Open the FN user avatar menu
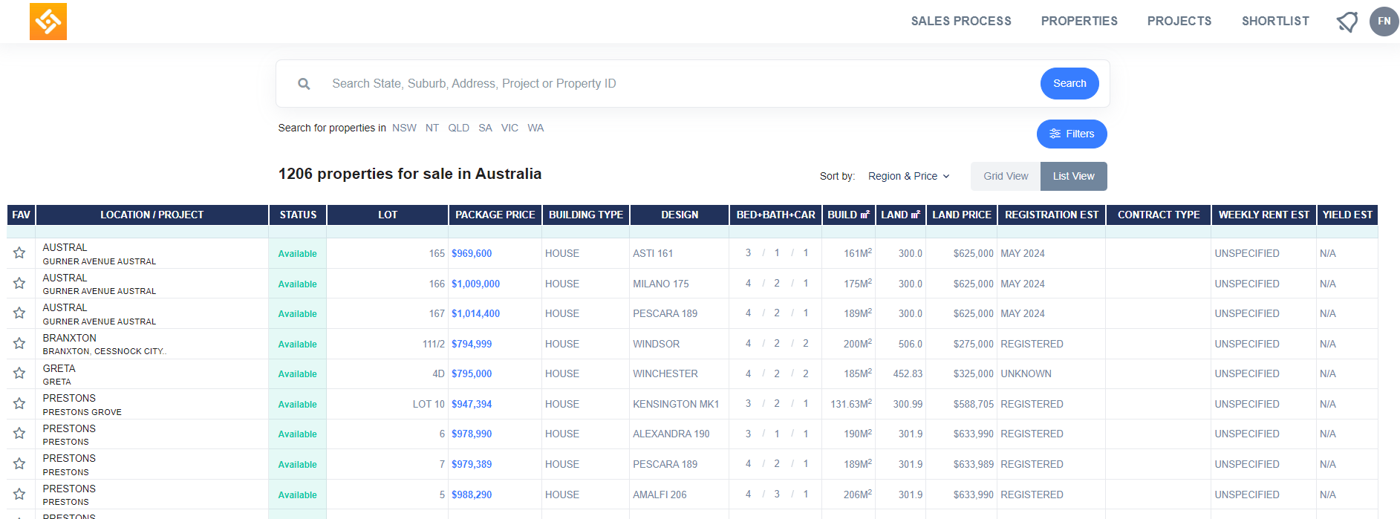 [x=1384, y=21]
